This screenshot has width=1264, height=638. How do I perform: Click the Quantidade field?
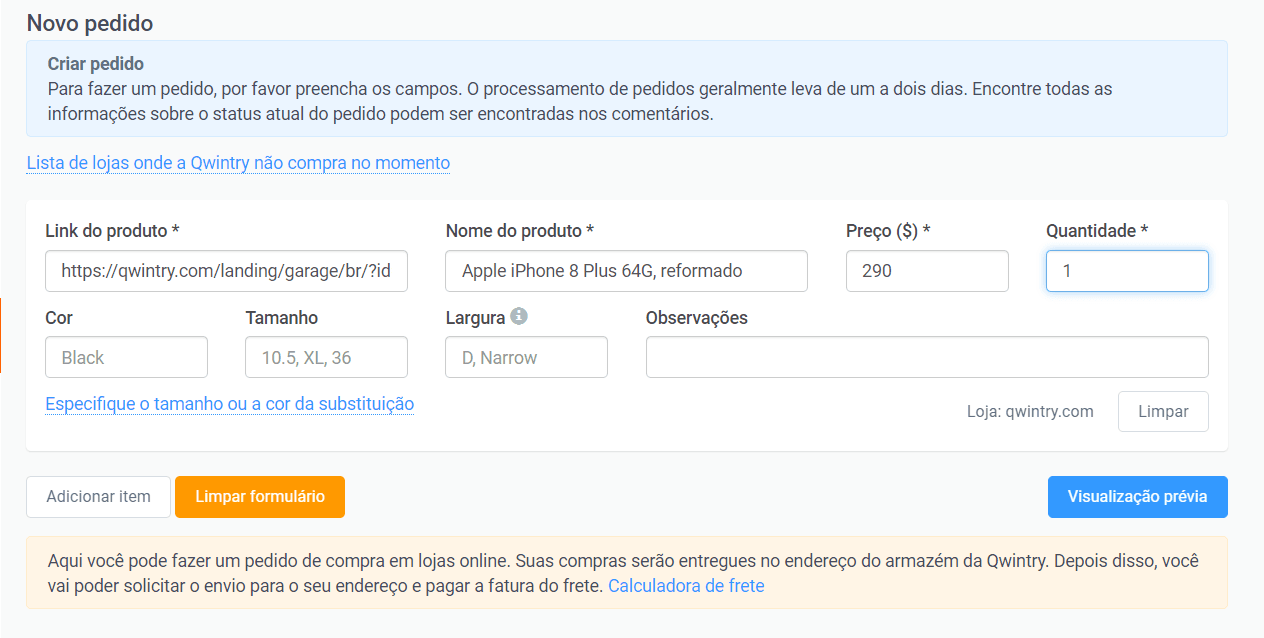1127,271
